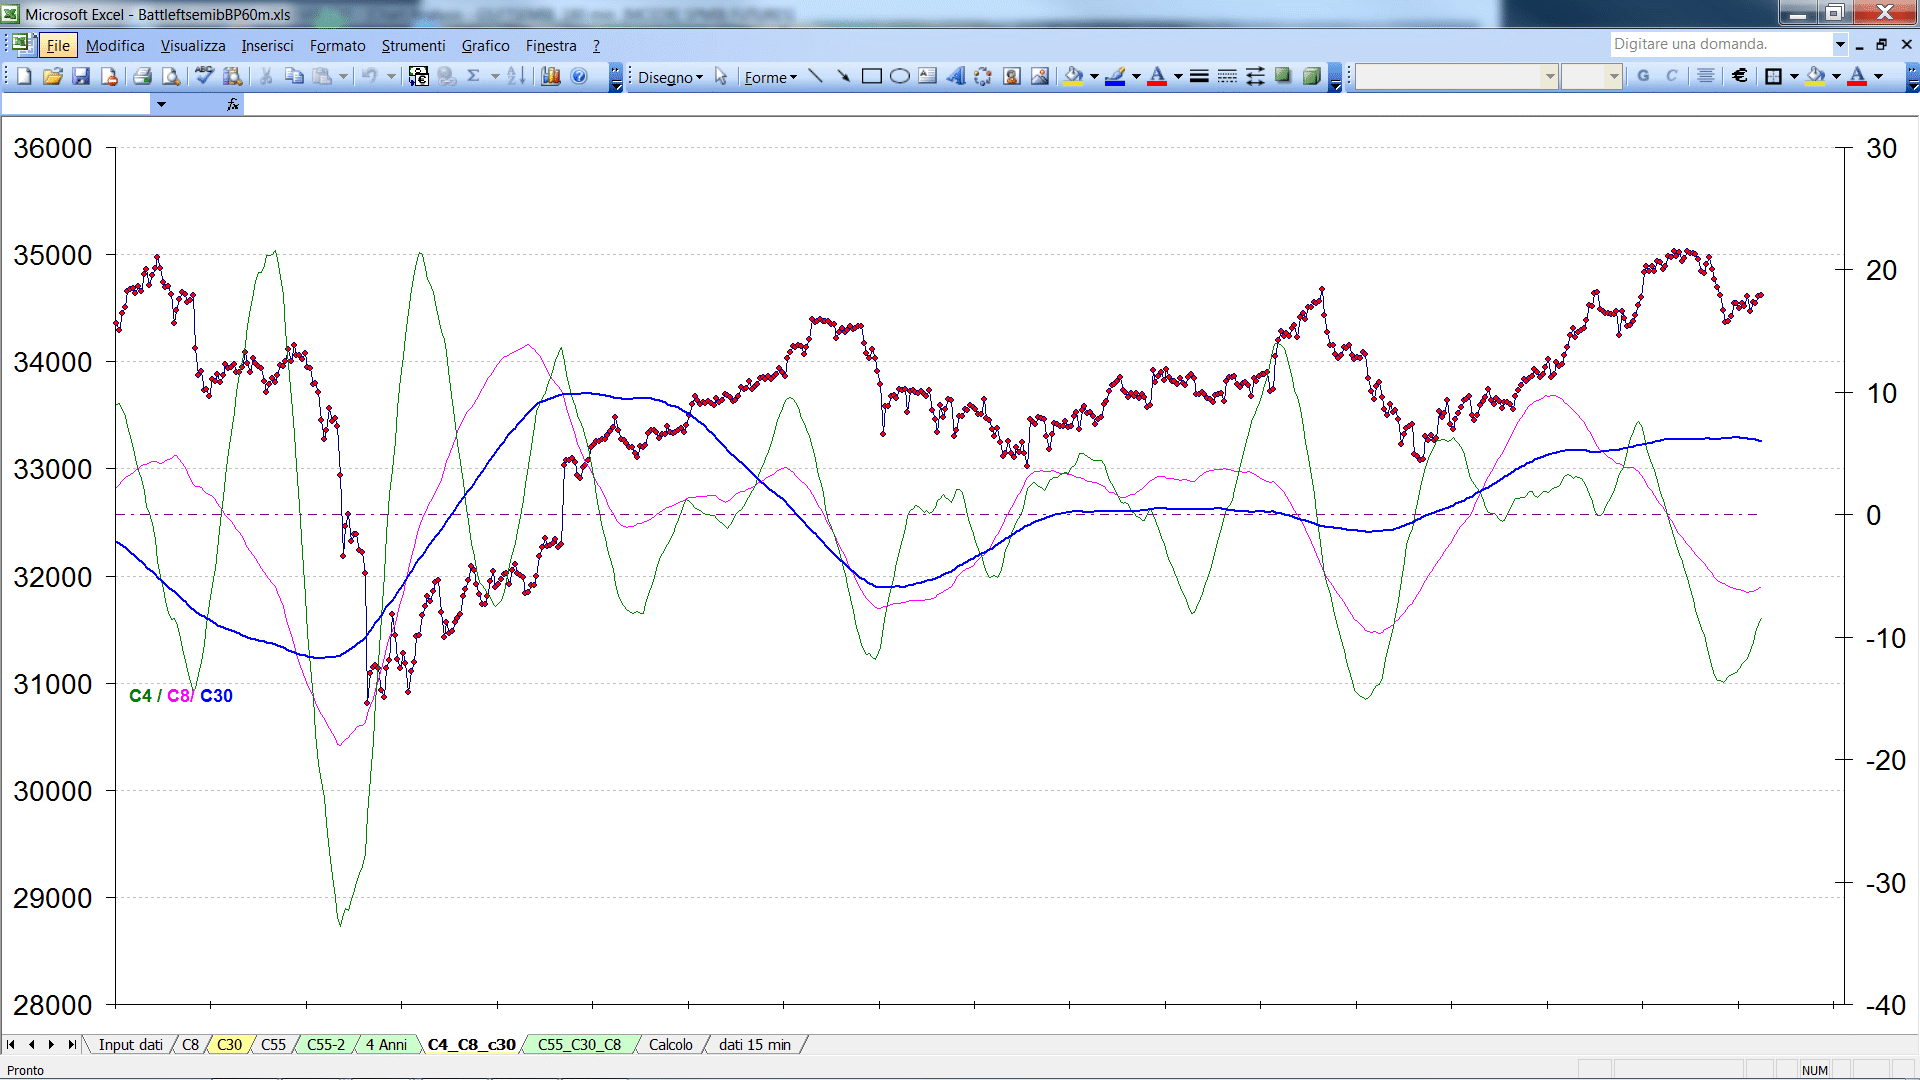Insert picture from file

(1040, 76)
